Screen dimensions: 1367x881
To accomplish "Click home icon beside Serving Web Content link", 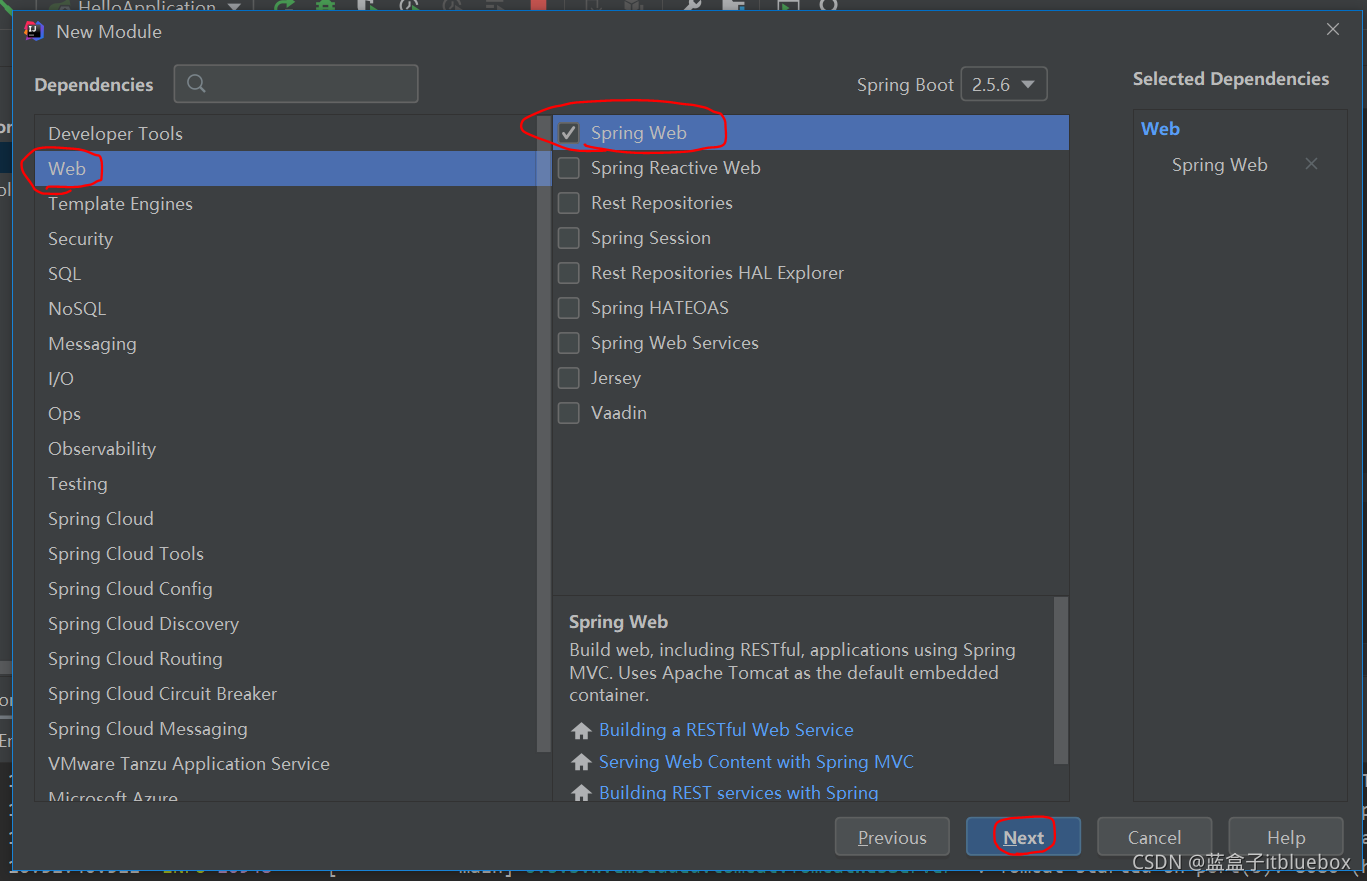I will [x=581, y=763].
